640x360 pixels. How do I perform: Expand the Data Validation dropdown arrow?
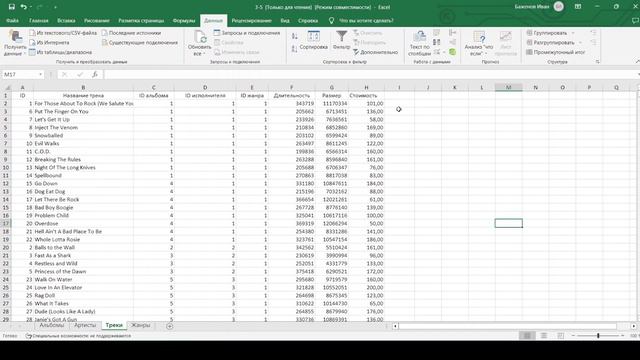pyautogui.click(x=444, y=52)
